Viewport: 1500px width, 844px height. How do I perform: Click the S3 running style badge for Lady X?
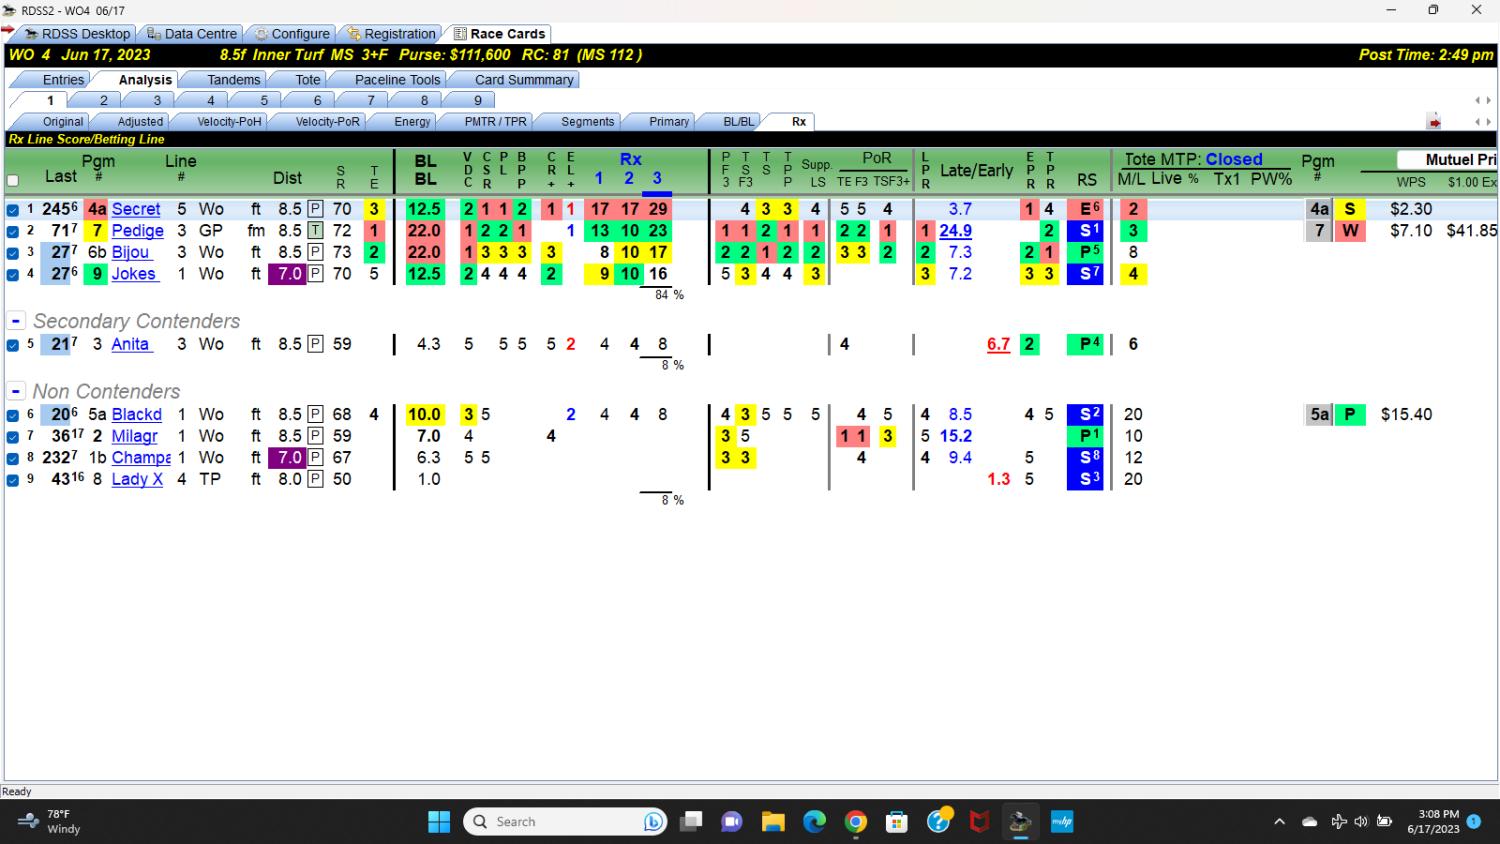point(1084,479)
